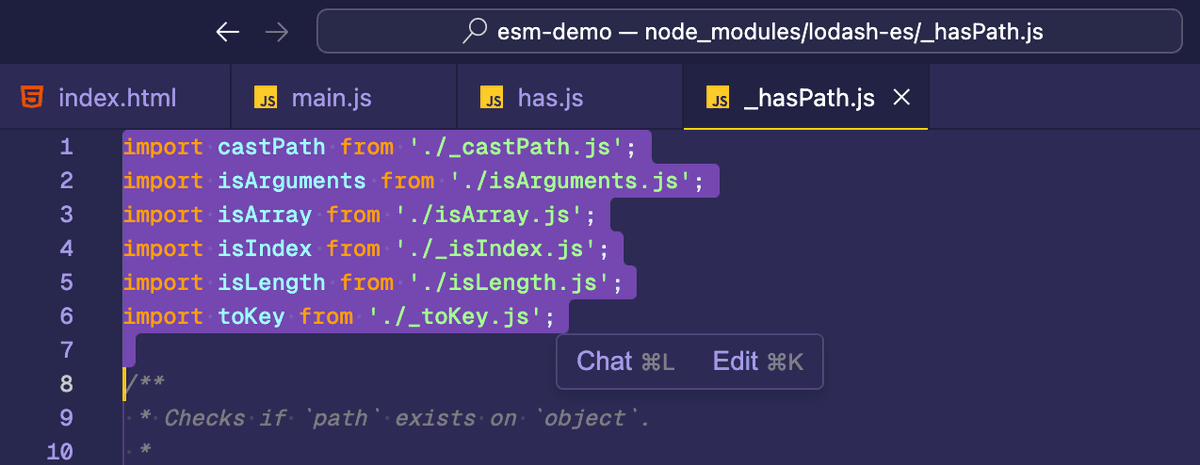Switch to the has.js tab
This screenshot has width=1200, height=465.
[x=549, y=98]
